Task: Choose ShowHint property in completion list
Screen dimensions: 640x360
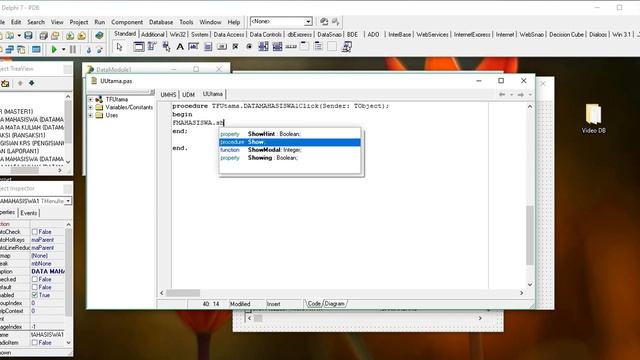Action: [290, 134]
